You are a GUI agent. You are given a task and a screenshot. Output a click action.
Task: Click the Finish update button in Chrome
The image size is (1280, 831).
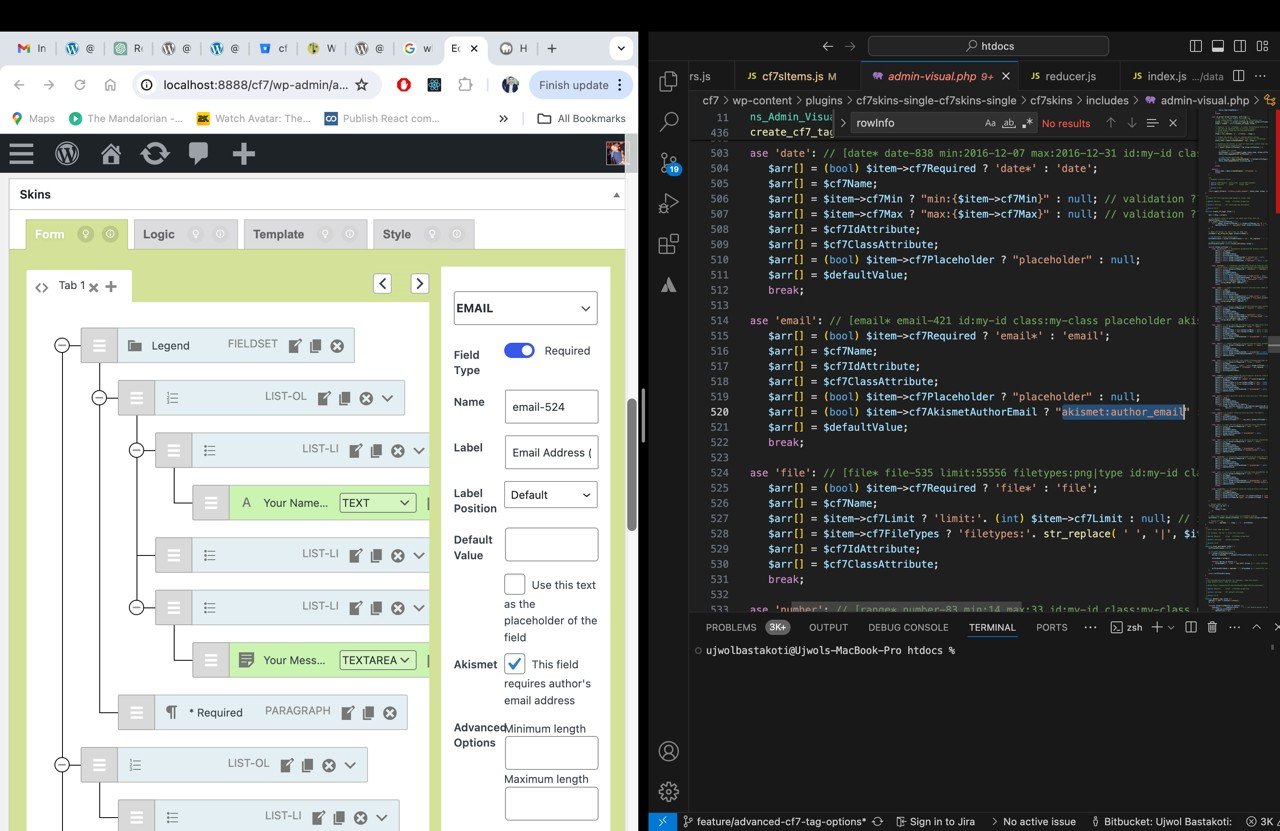[x=574, y=85]
